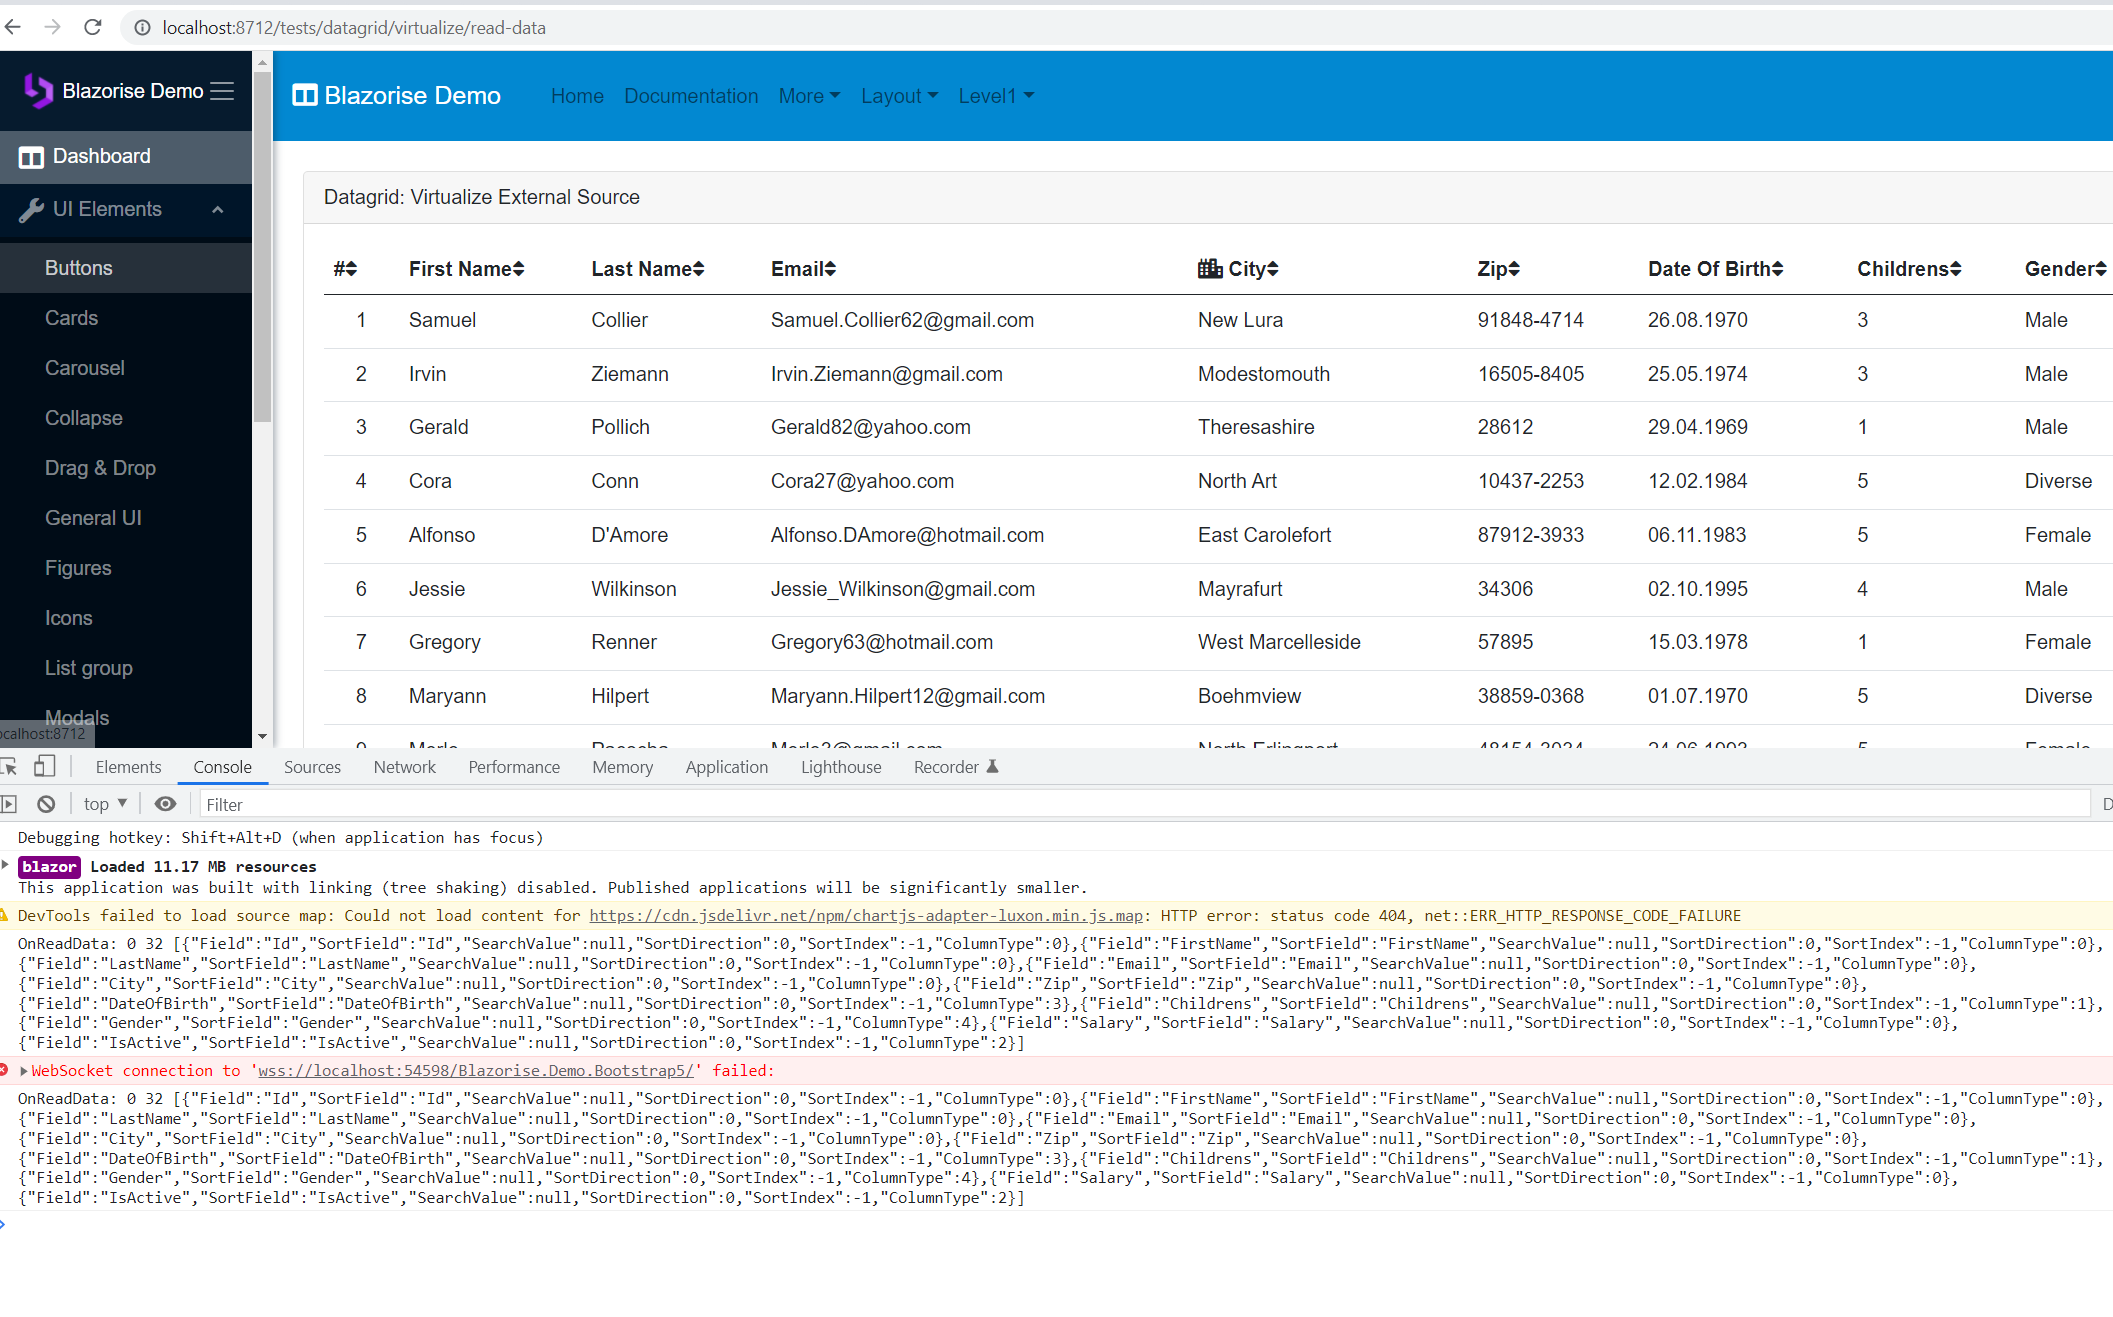The height and width of the screenshot is (1317, 2113).
Task: Click the console live expression eye icon
Action: [166, 804]
